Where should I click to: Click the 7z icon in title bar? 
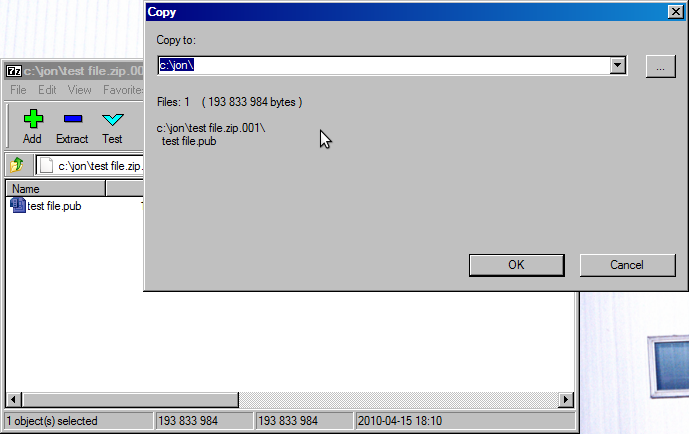(x=14, y=71)
